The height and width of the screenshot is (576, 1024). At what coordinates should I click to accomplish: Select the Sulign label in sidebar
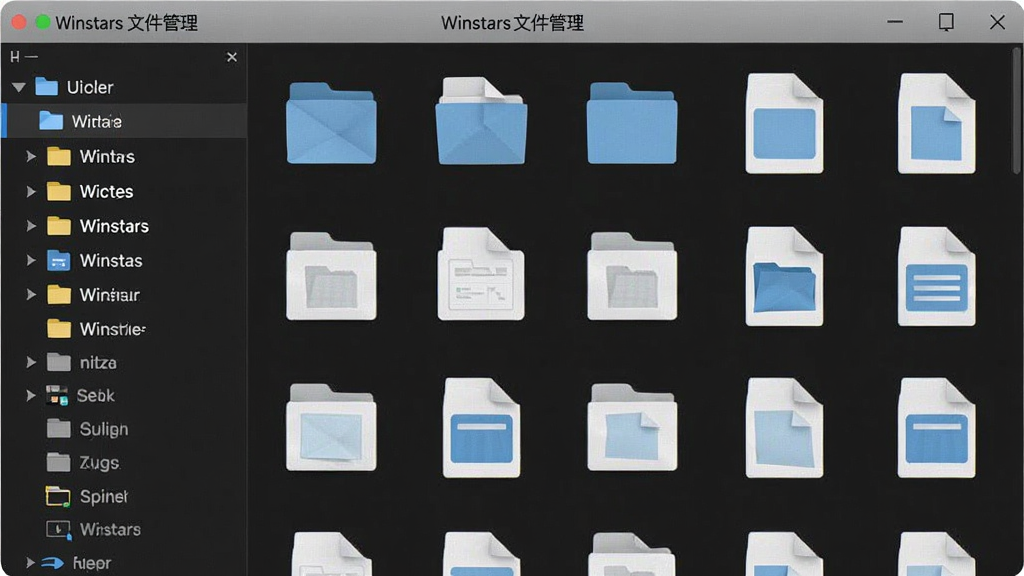point(104,429)
